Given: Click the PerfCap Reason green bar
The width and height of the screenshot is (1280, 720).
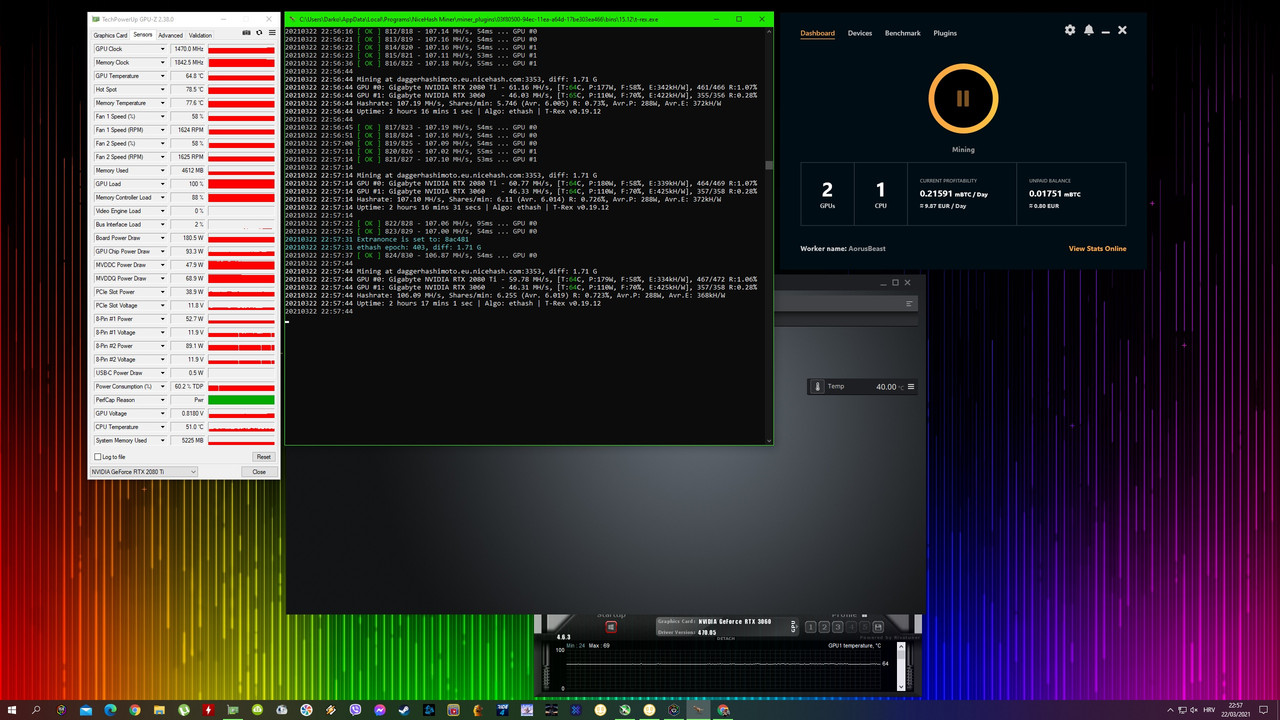Looking at the screenshot, I should pyautogui.click(x=241, y=400).
